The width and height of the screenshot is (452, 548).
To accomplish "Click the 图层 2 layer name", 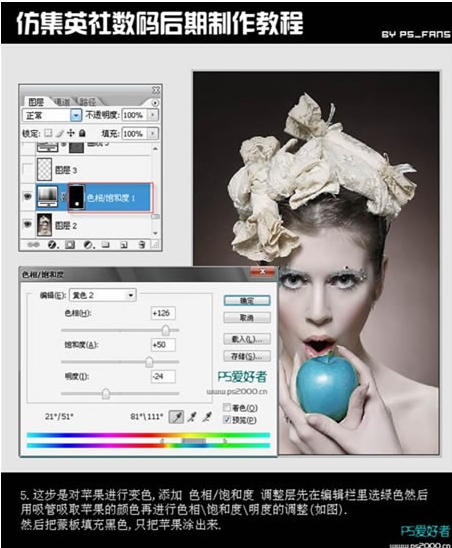I will [x=66, y=225].
